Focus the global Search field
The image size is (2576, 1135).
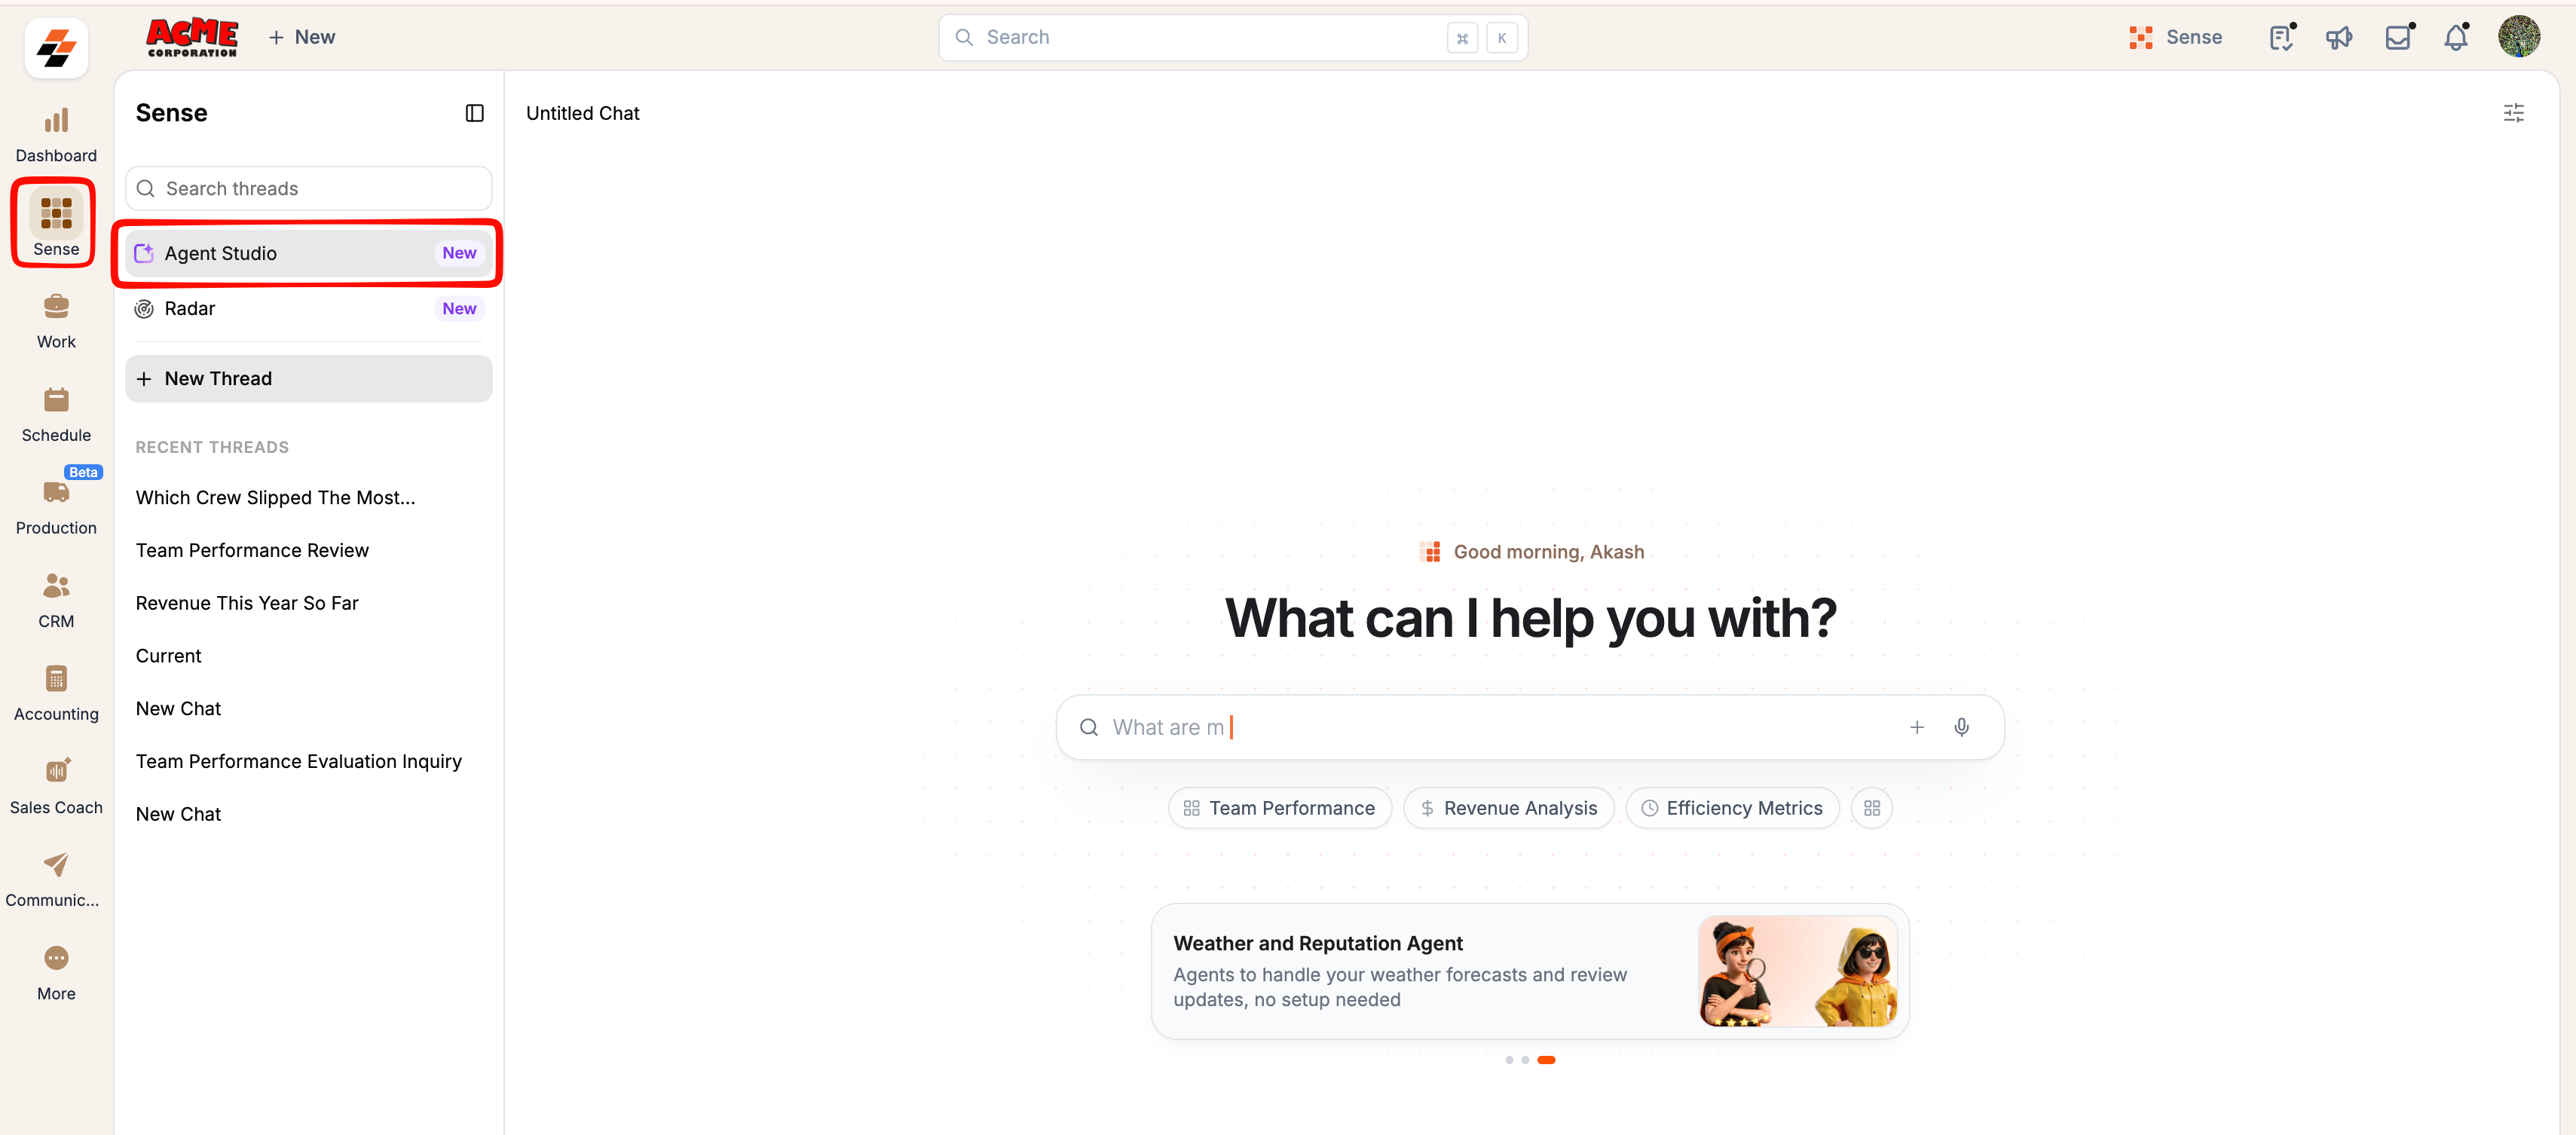1232,37
